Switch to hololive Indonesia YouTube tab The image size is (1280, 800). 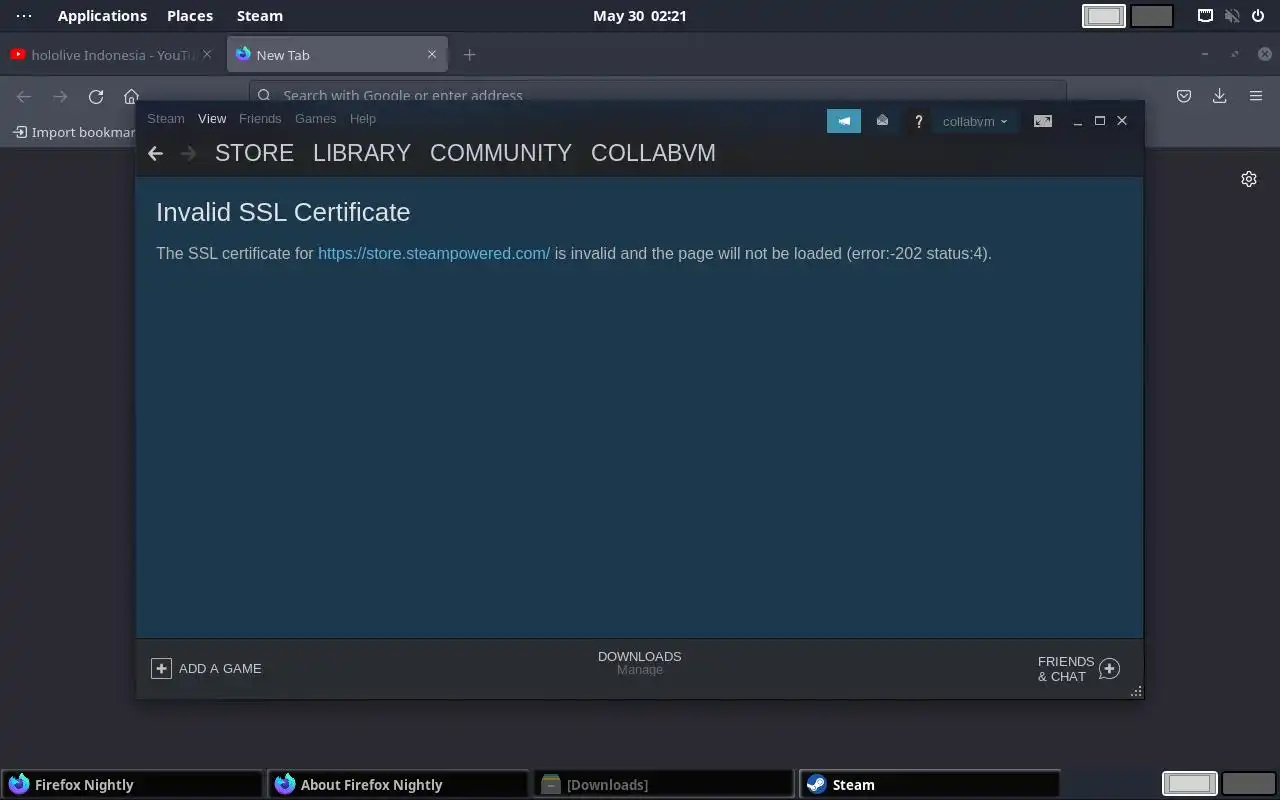[112, 55]
